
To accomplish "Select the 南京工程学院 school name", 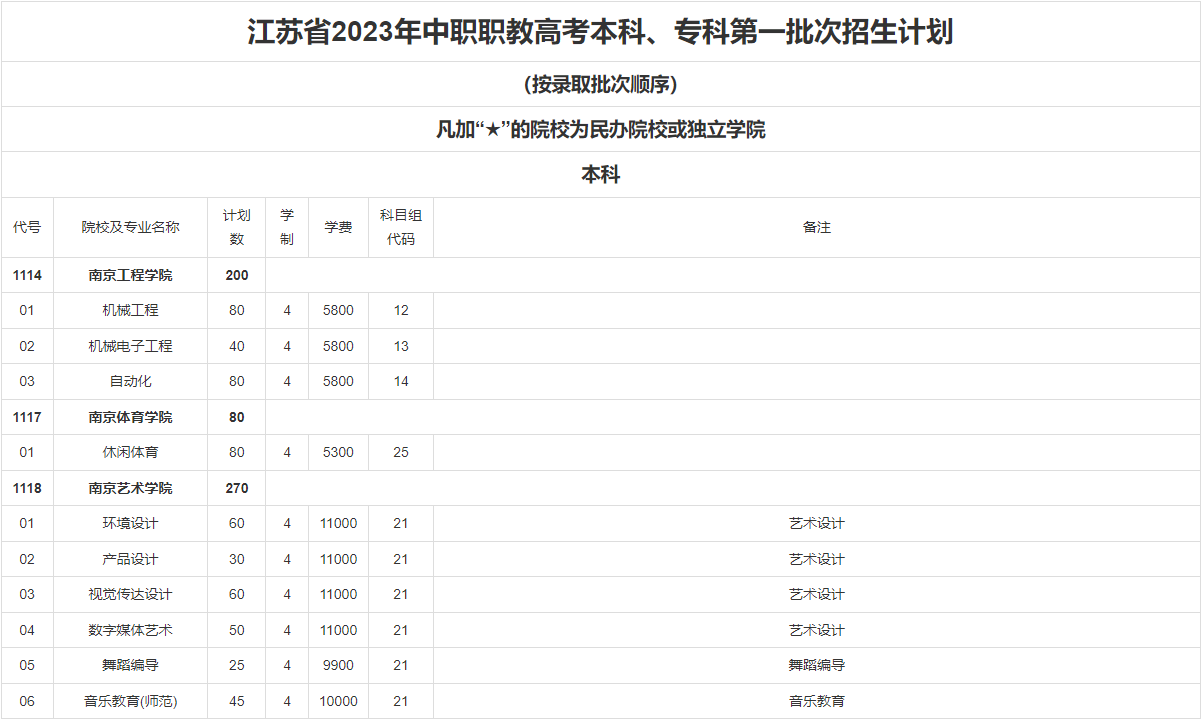I will tap(130, 275).
